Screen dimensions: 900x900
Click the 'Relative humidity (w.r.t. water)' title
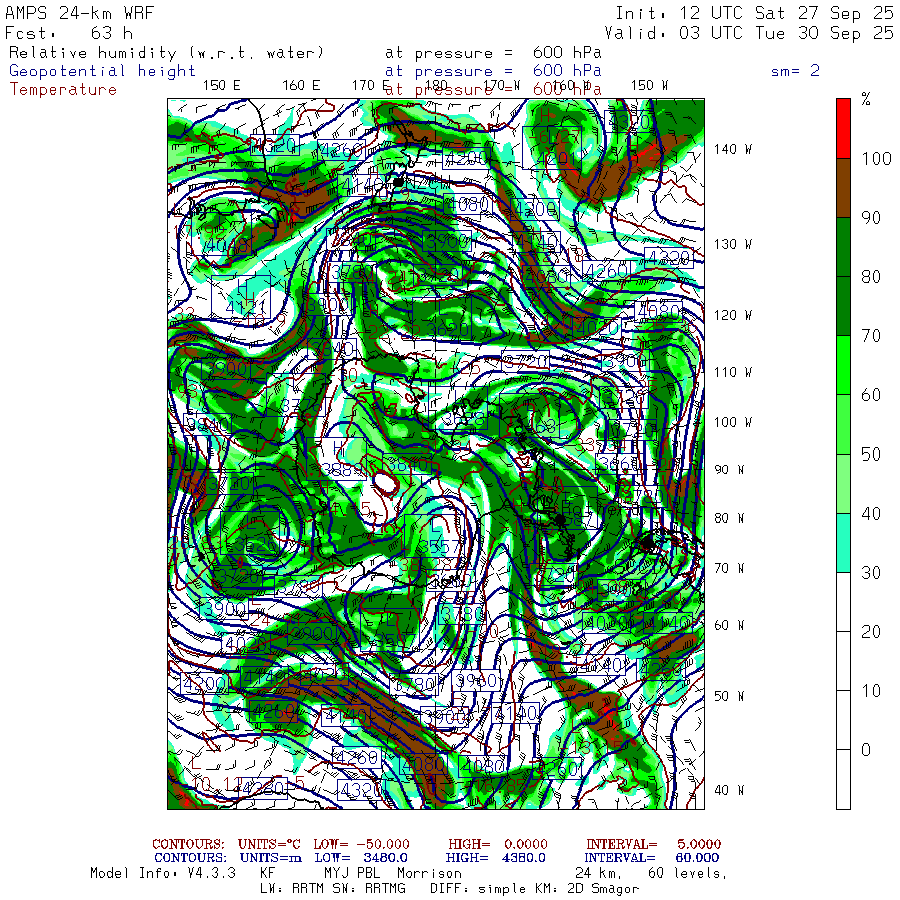pos(166,53)
